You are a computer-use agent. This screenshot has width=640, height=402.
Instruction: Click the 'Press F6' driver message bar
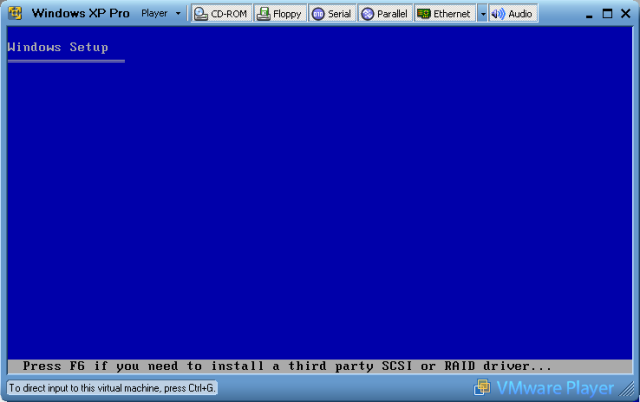(320, 366)
